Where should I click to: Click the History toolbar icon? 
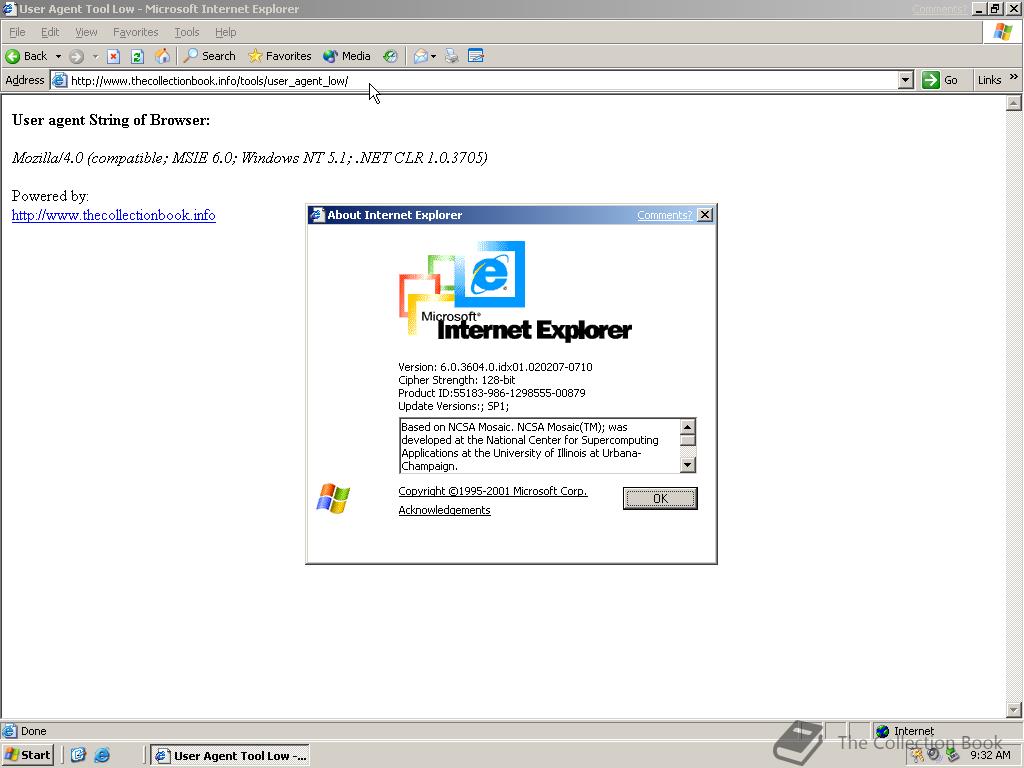coord(390,56)
